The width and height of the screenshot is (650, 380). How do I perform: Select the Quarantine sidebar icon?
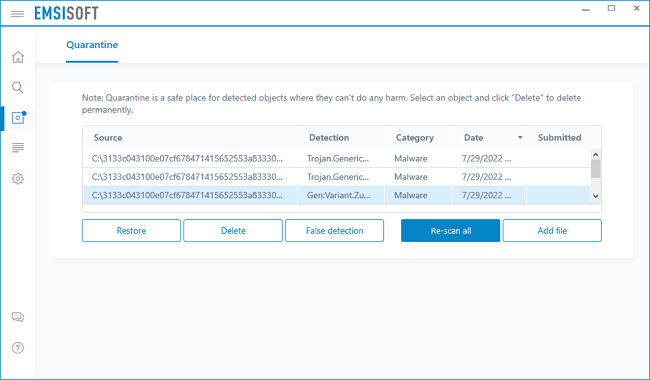tap(18, 118)
